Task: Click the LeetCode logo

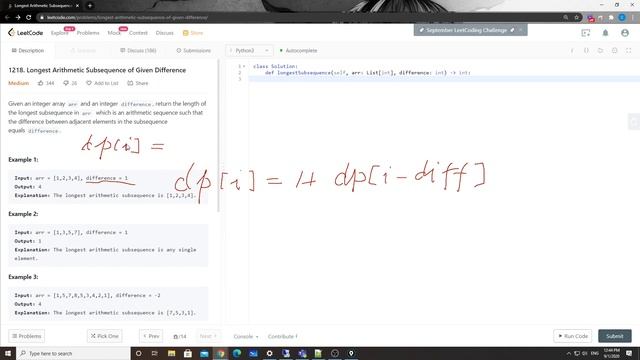Action: (25, 33)
